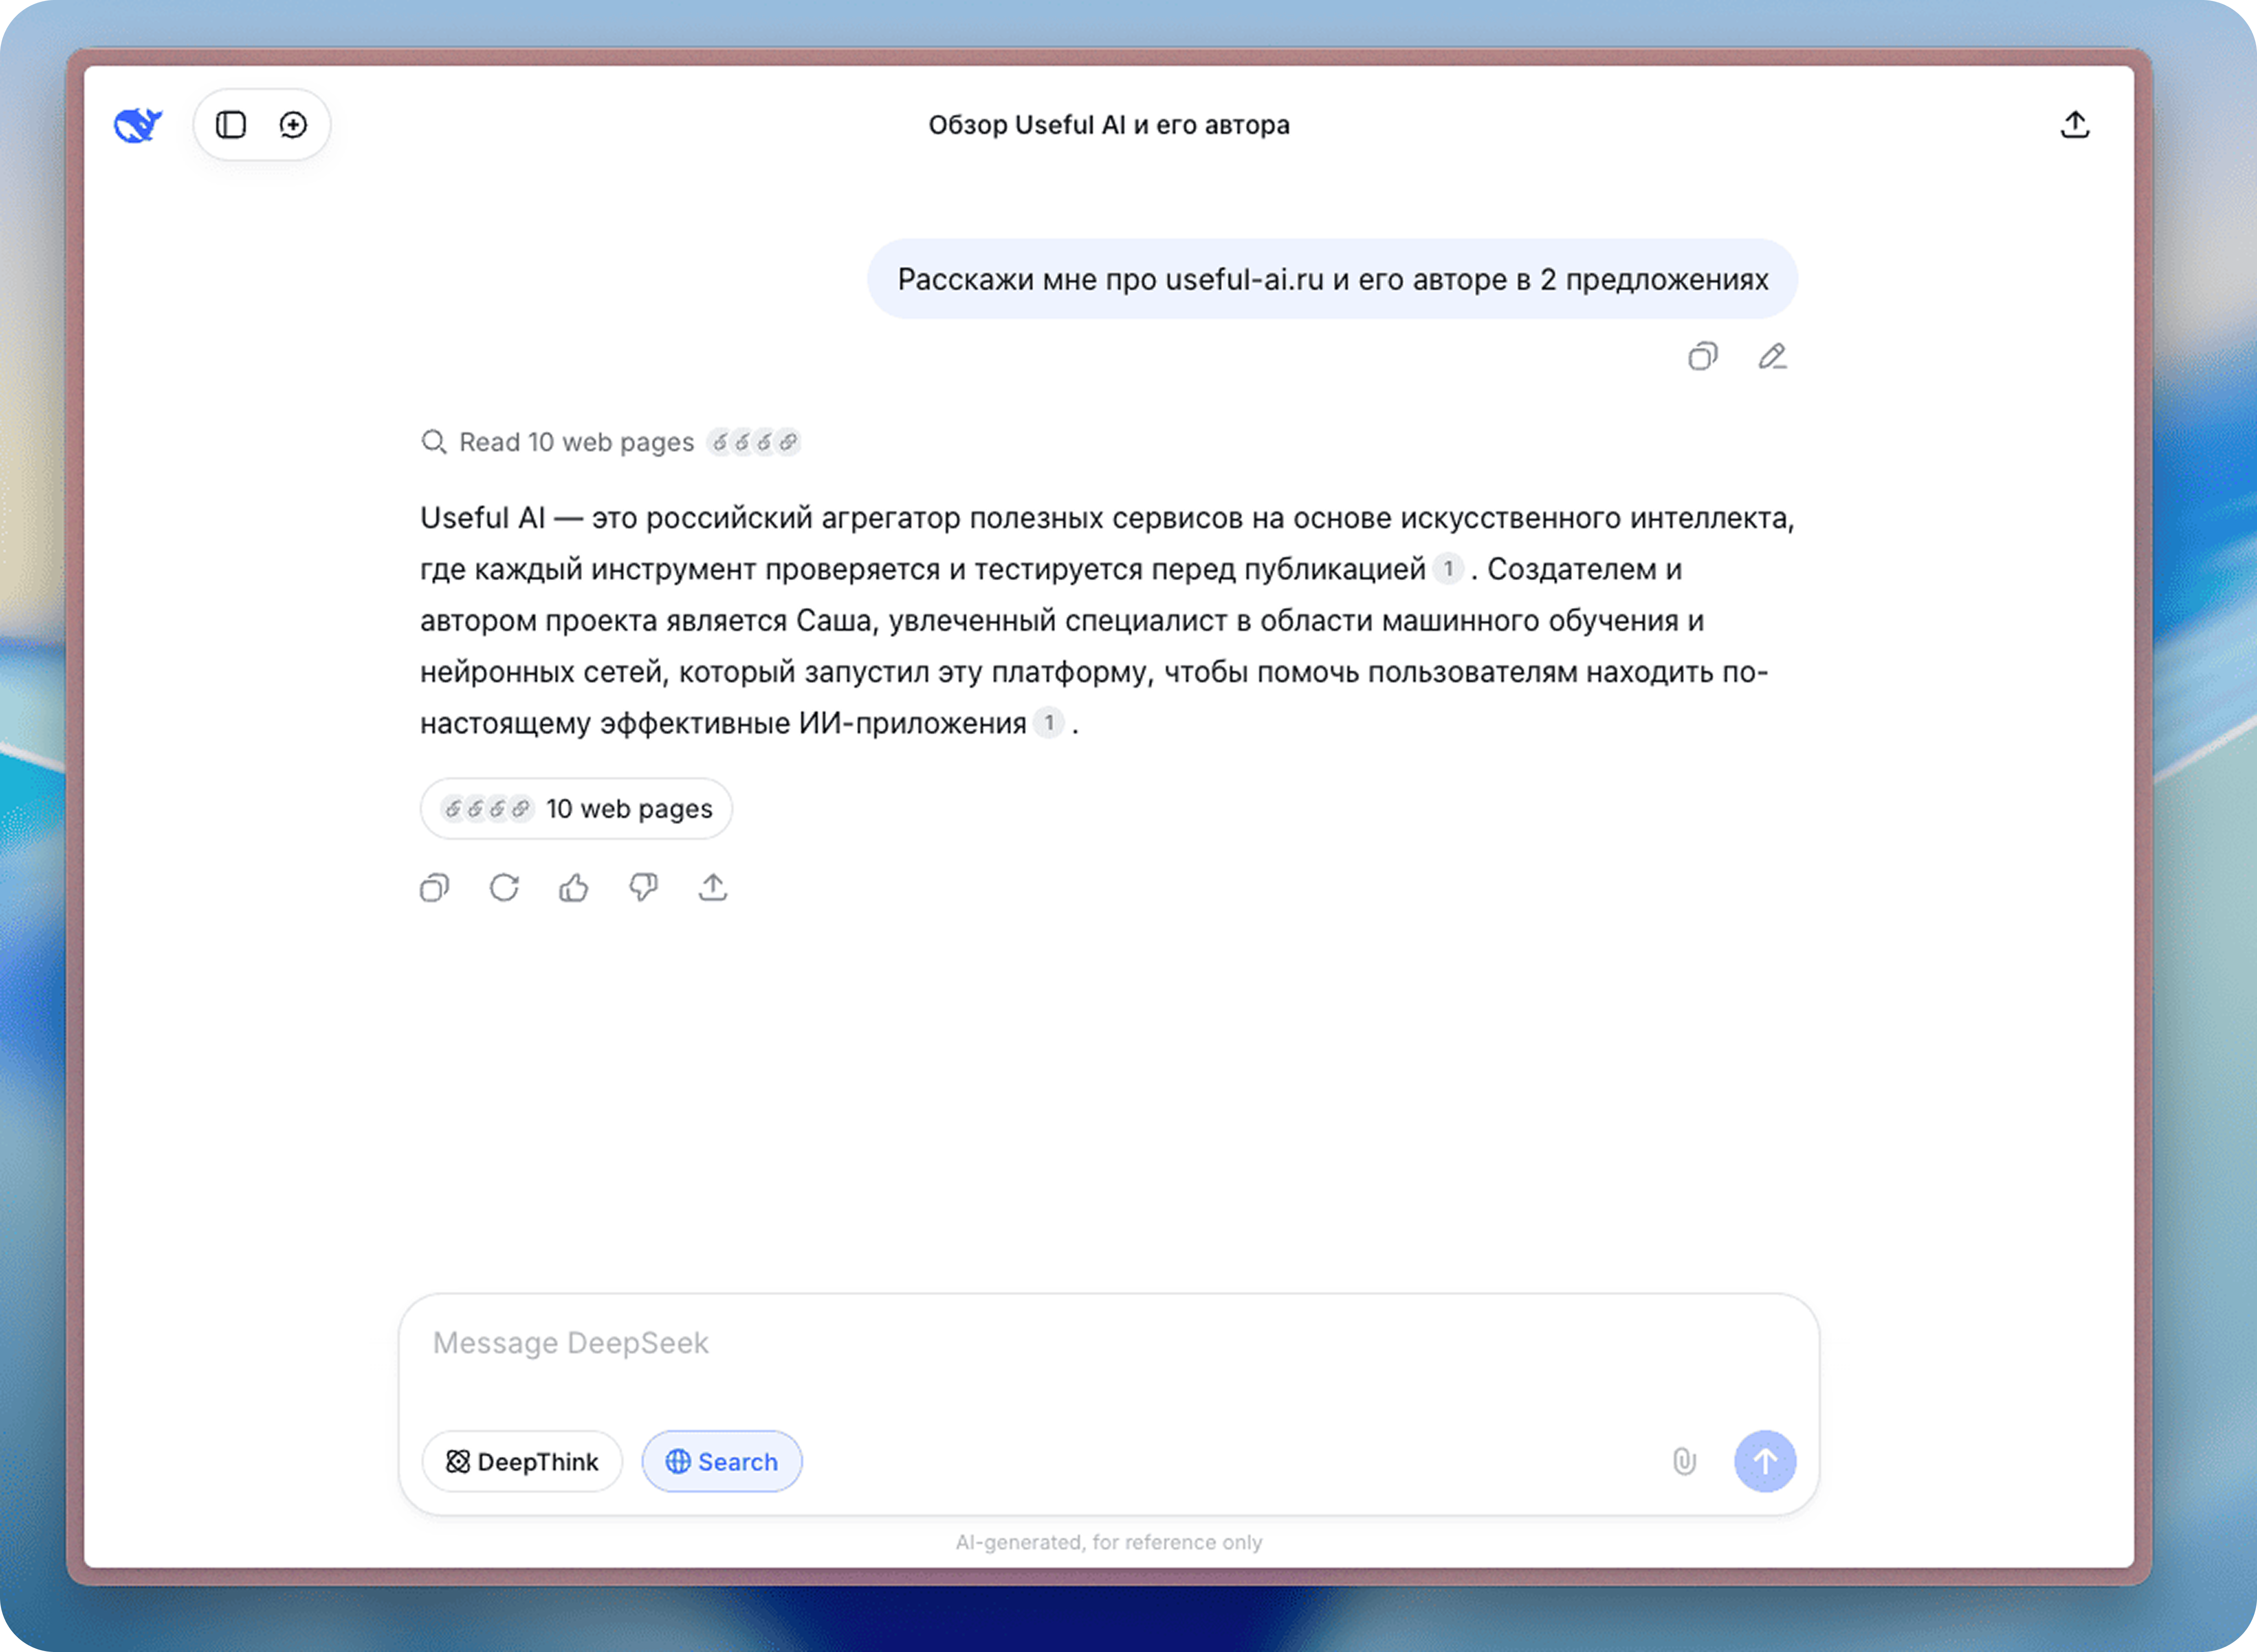Attach a file with the paperclip
Screen dimensions: 2257x1652
click(1685, 1461)
